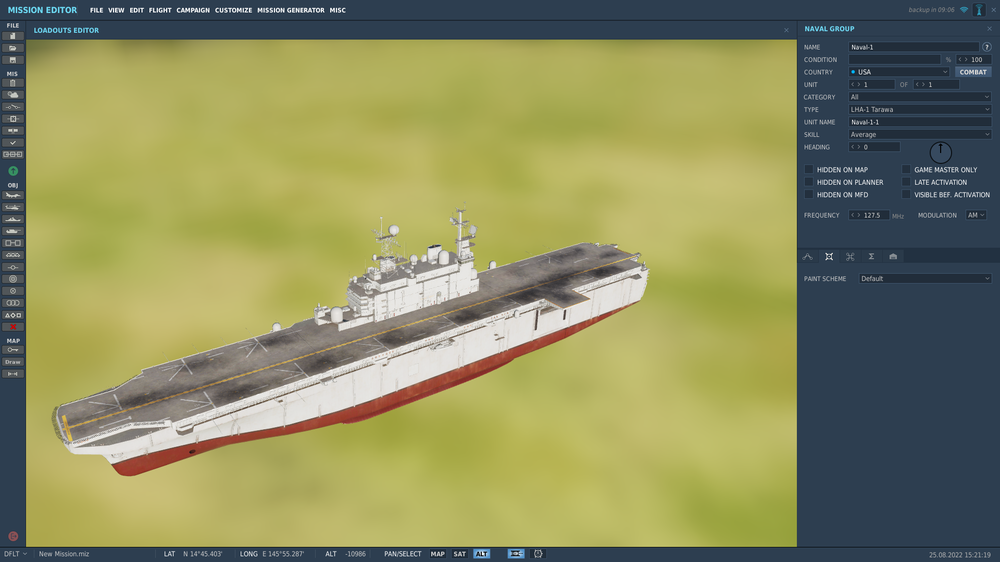Open the Country dropdown showing USA
The image size is (1000, 562).
[x=899, y=72]
